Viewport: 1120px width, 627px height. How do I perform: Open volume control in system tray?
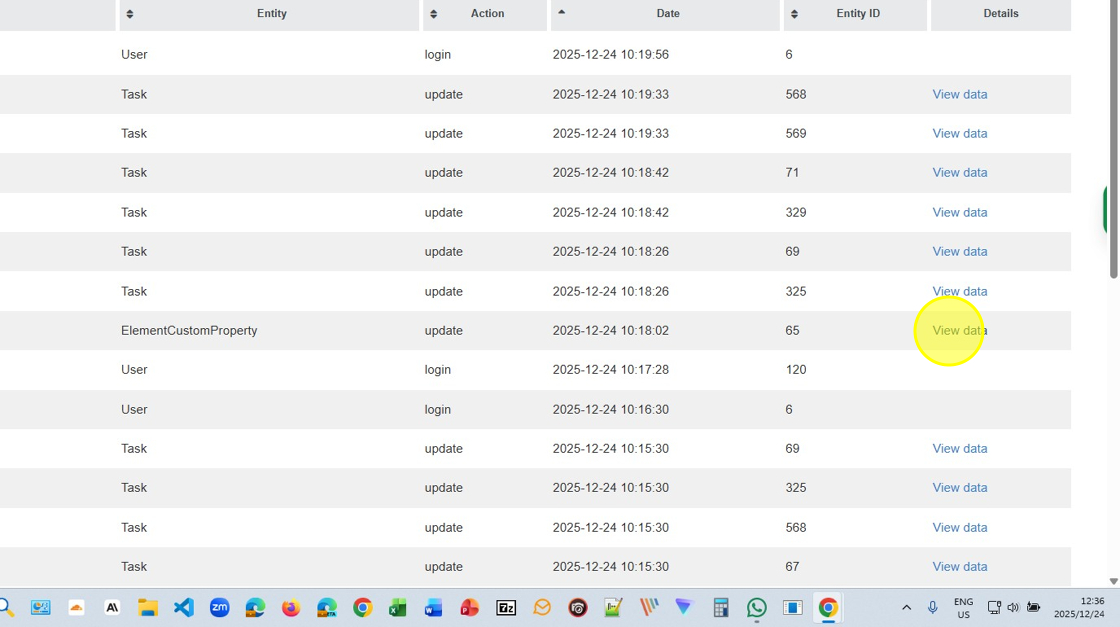click(x=1013, y=607)
